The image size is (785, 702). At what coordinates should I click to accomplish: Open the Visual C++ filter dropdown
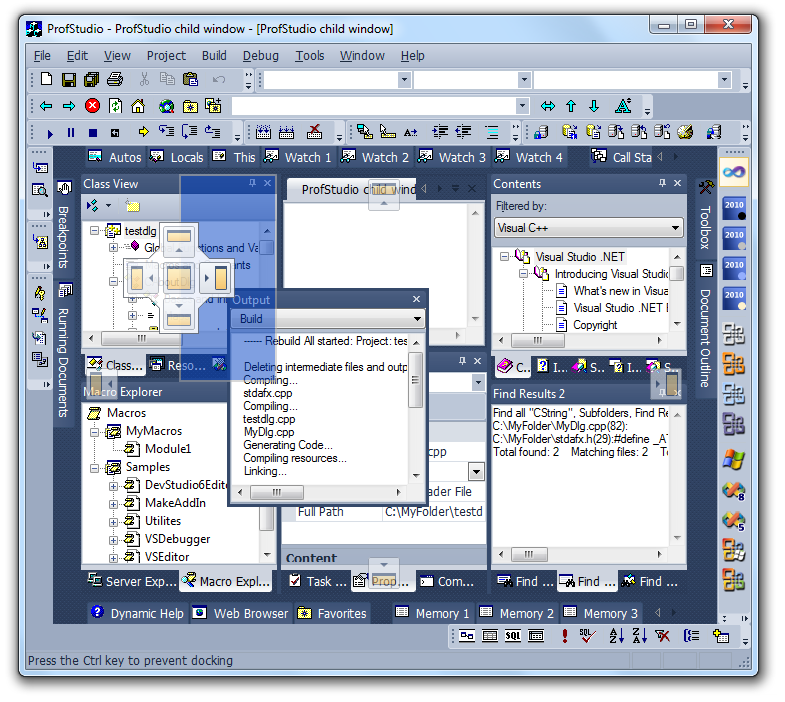(675, 228)
